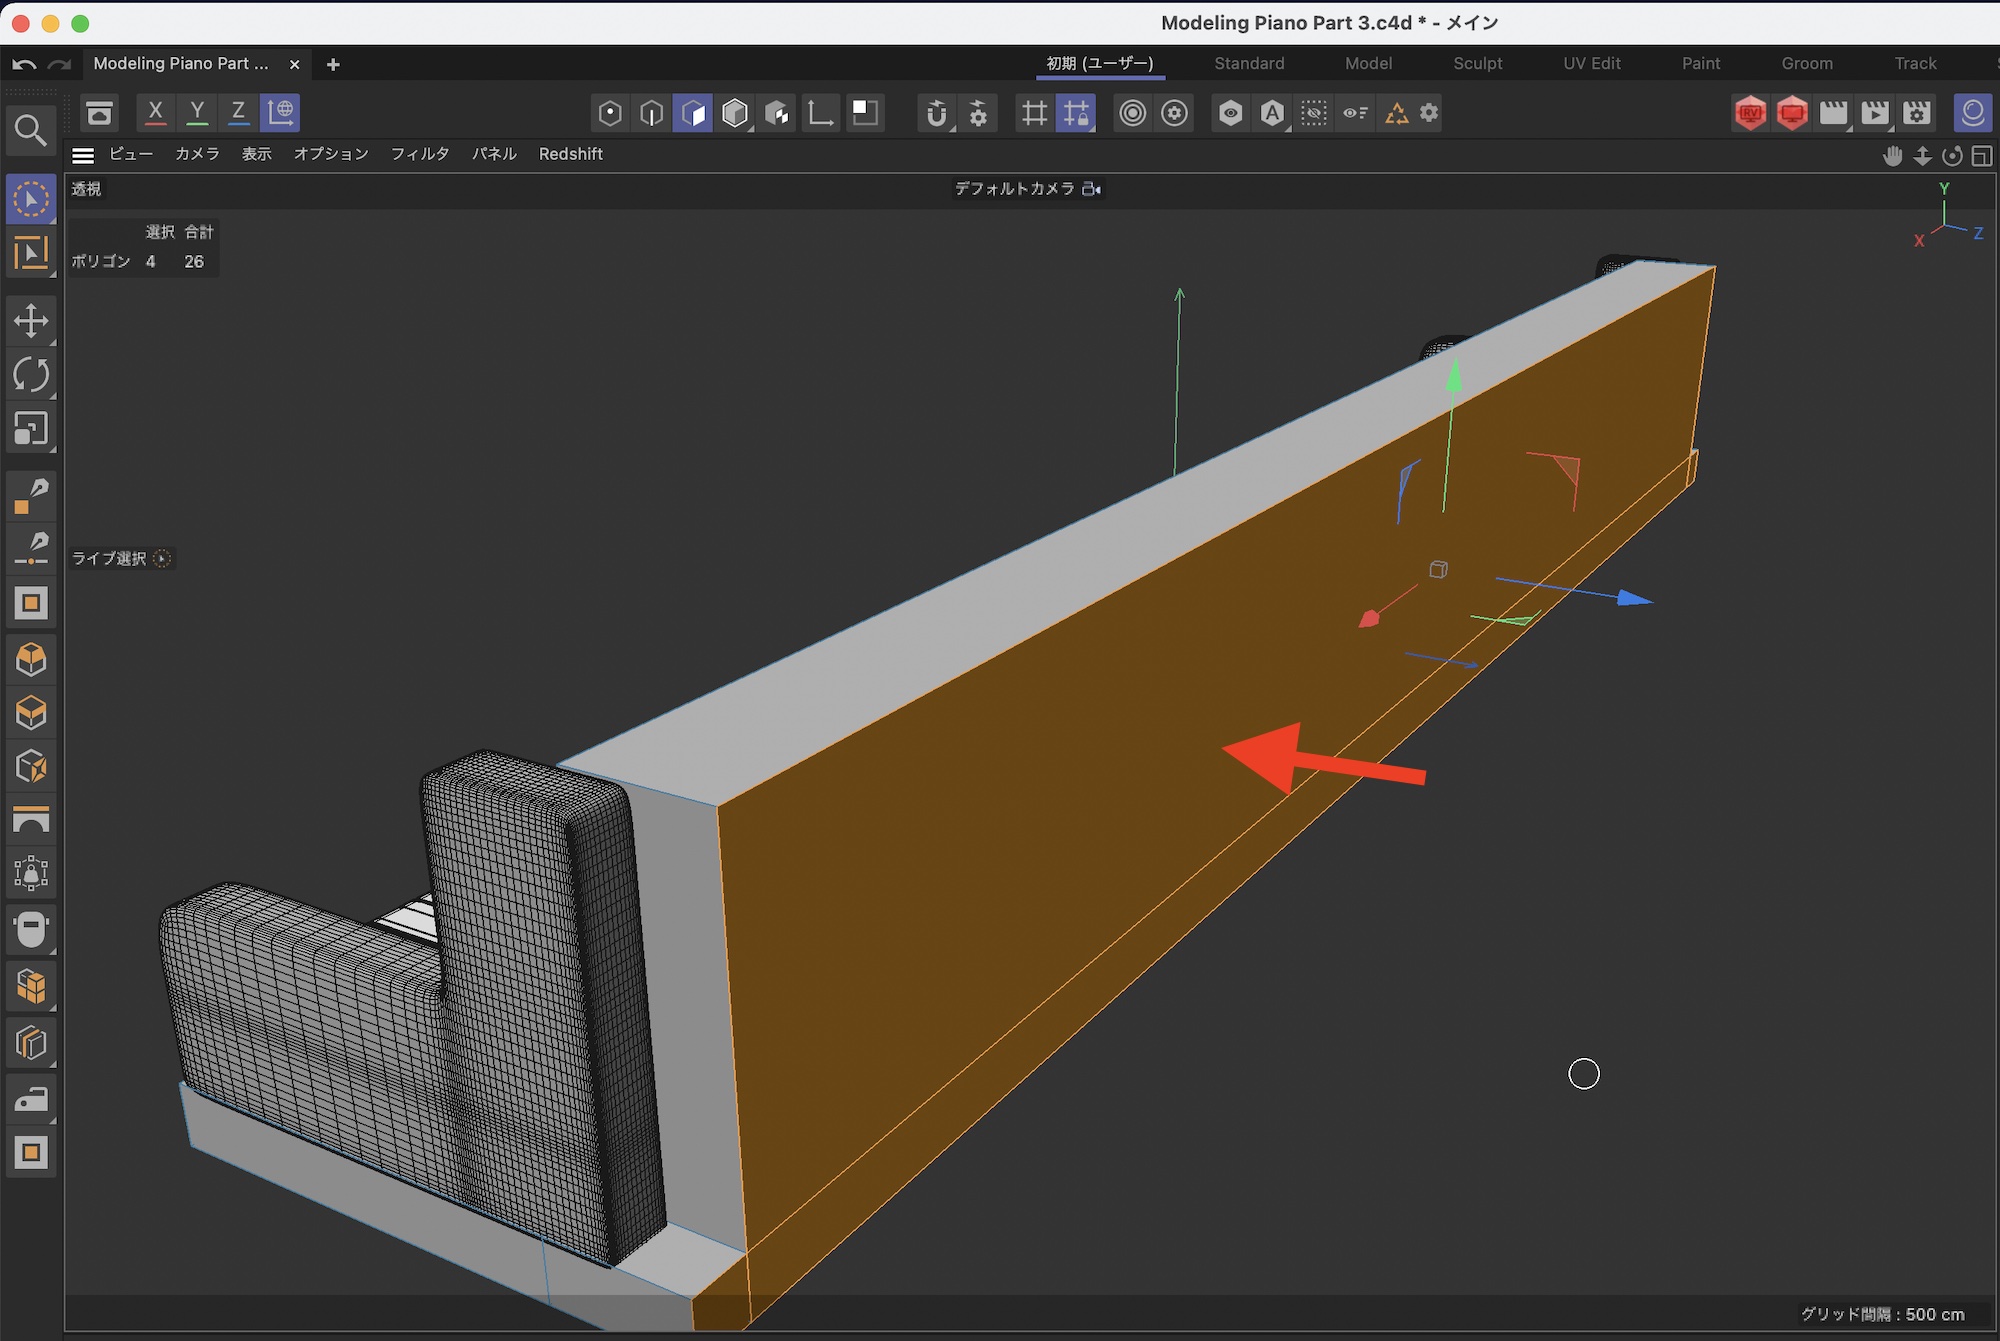2000x1341 pixels.
Task: Select the Scale tool
Action: coord(31,429)
